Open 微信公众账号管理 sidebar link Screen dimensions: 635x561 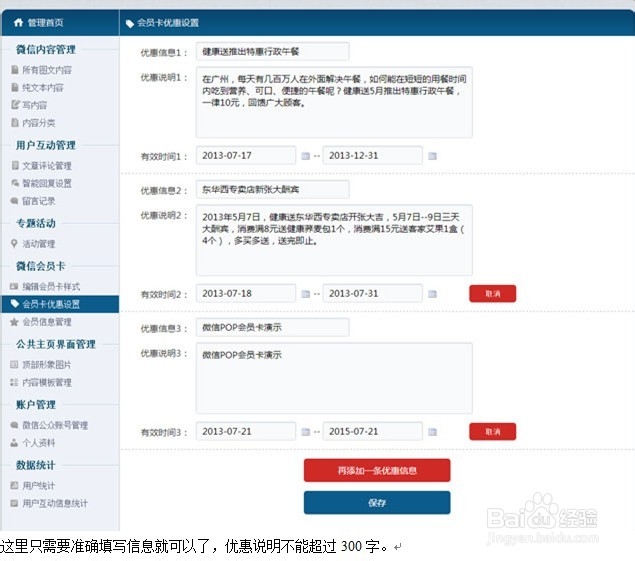point(55,425)
